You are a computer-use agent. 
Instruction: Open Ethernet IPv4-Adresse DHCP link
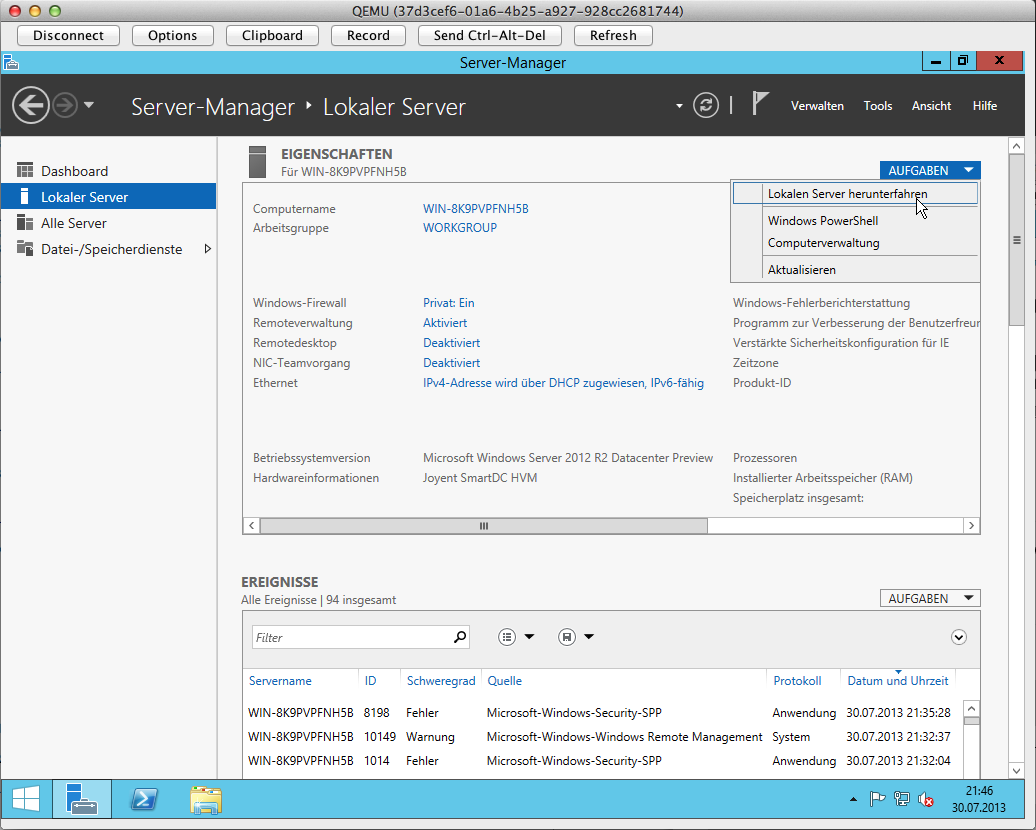[x=563, y=383]
